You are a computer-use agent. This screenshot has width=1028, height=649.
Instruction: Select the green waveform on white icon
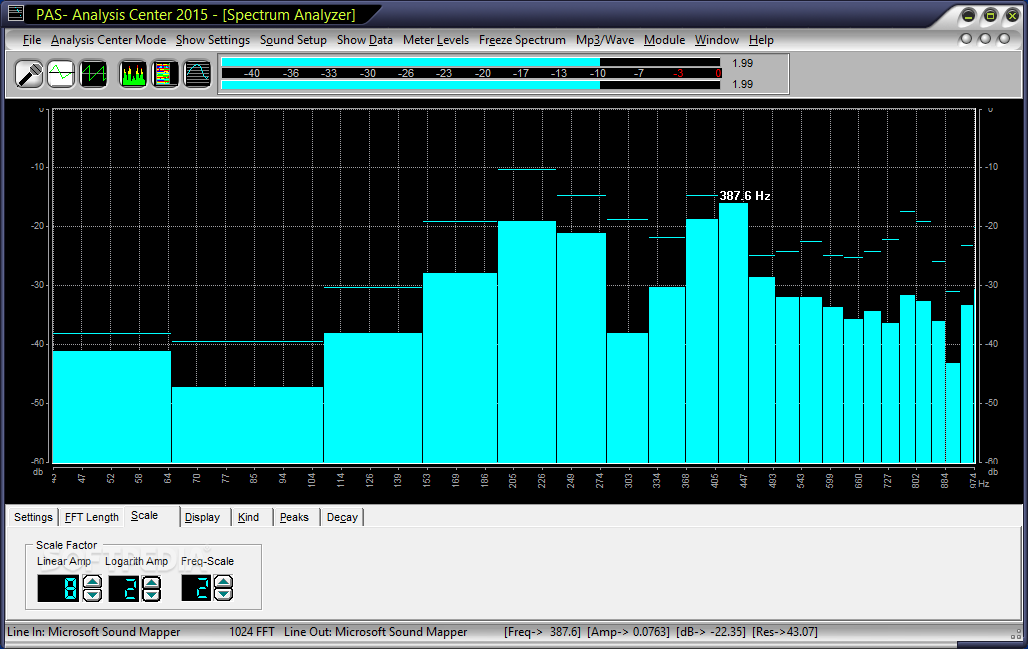click(61, 73)
